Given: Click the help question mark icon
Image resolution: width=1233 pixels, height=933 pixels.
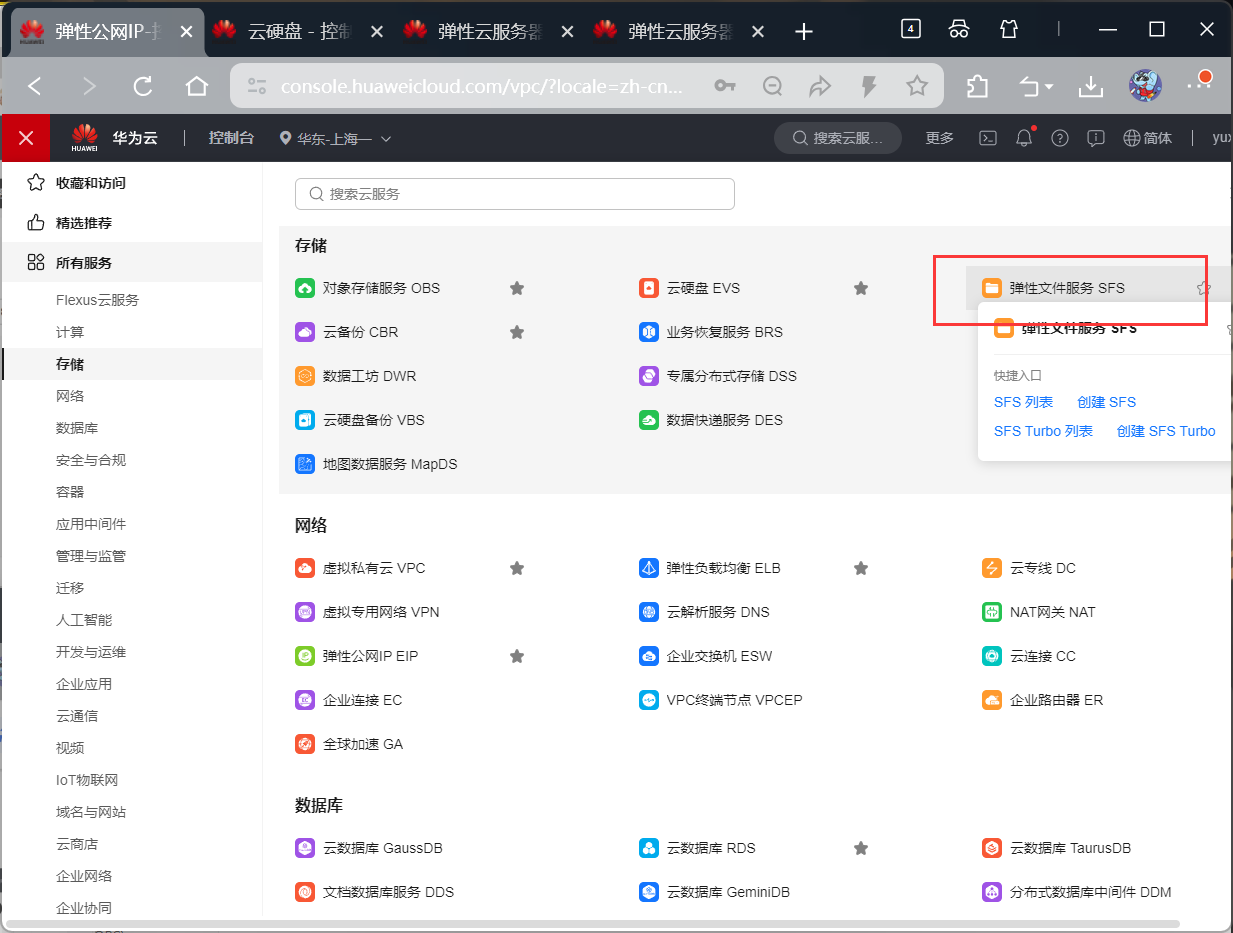Looking at the screenshot, I should [1060, 138].
